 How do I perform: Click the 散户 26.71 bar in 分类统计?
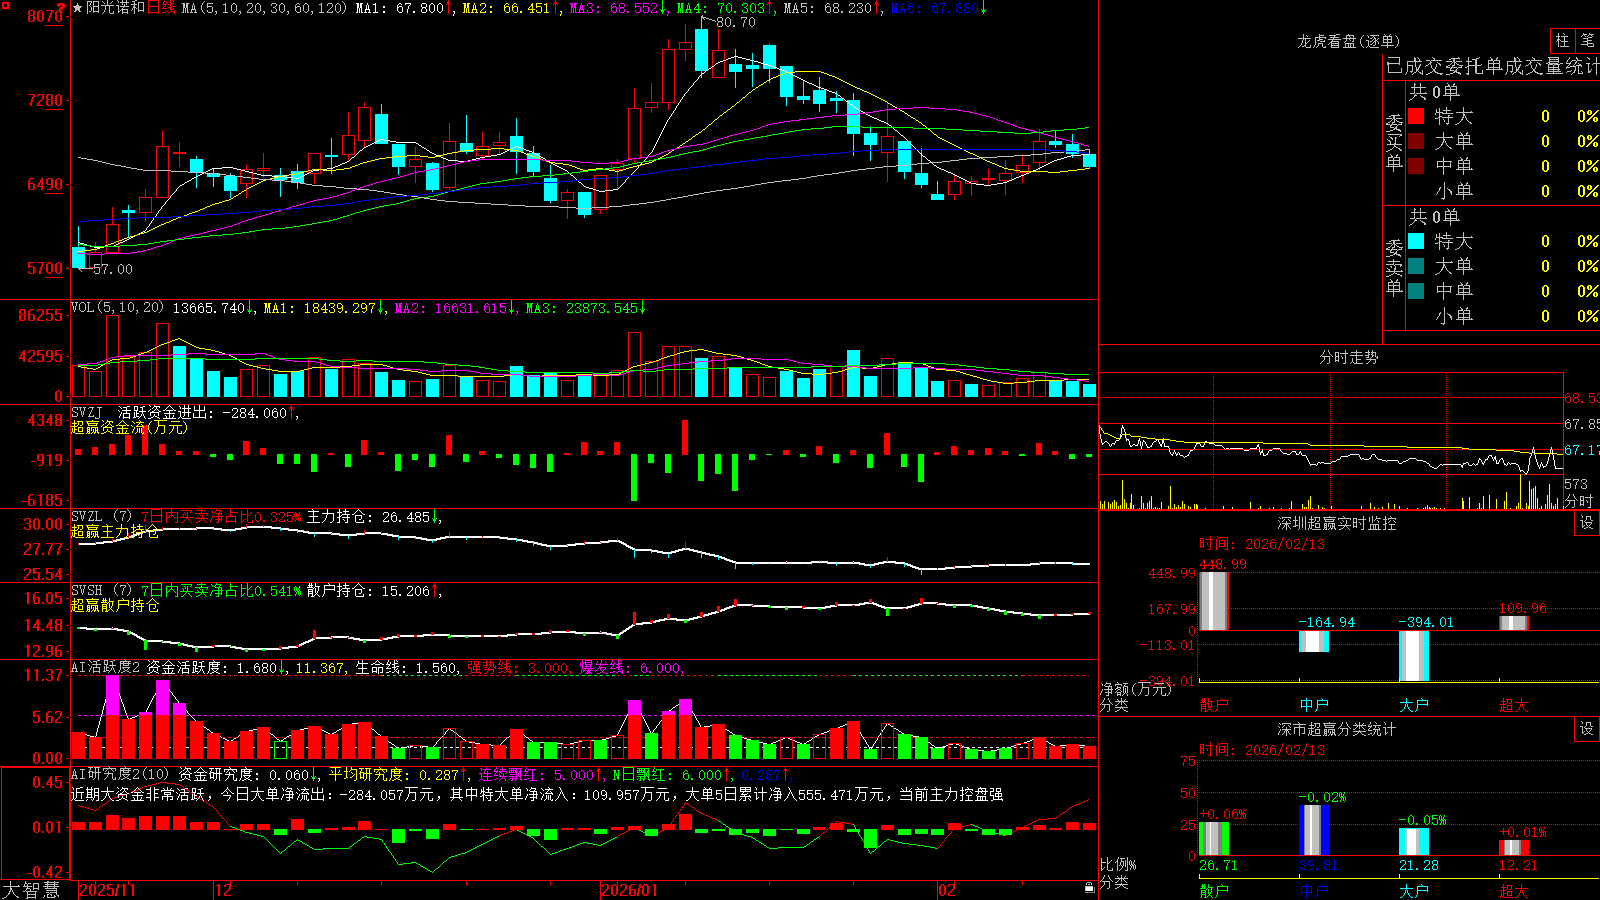1213,839
